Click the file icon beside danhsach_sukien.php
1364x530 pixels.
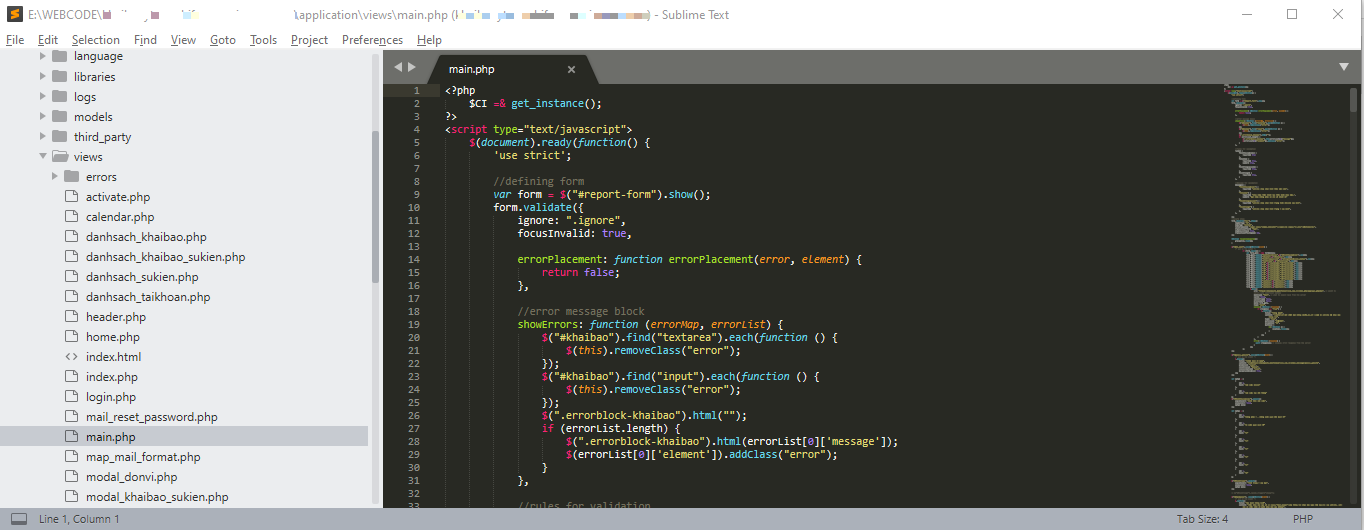pos(71,277)
